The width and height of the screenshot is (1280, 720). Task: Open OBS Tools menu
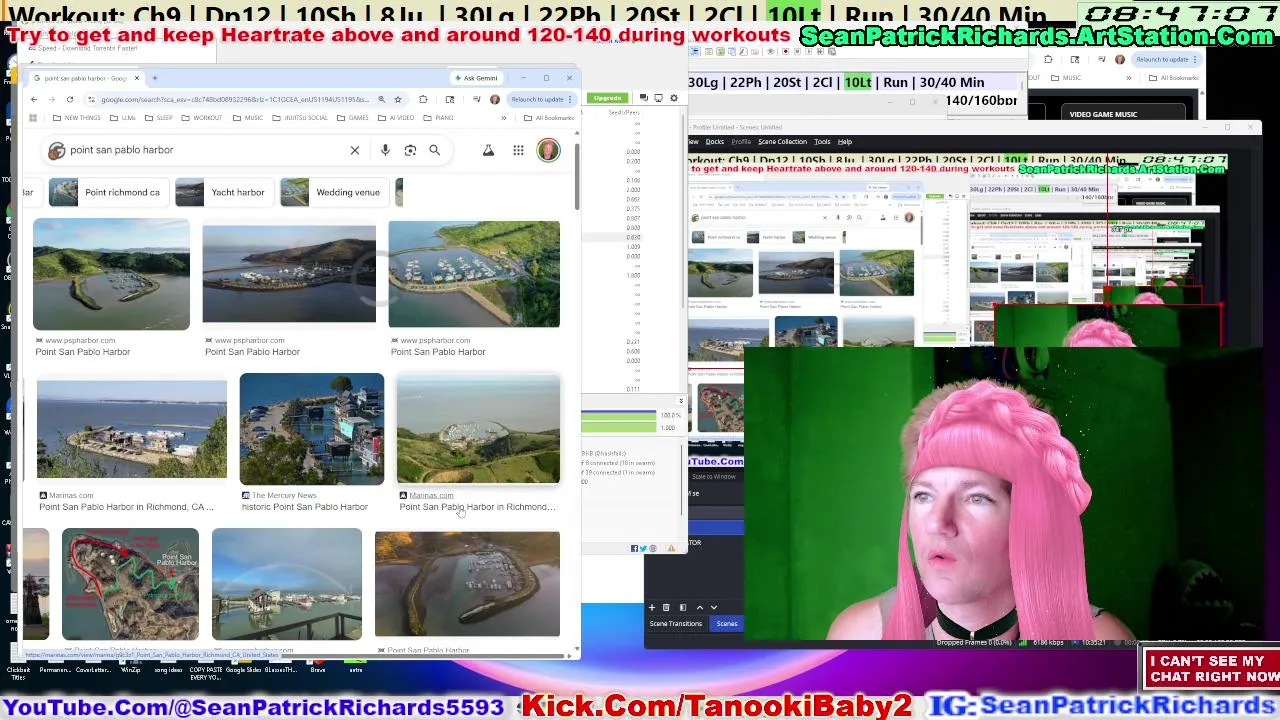coord(822,142)
